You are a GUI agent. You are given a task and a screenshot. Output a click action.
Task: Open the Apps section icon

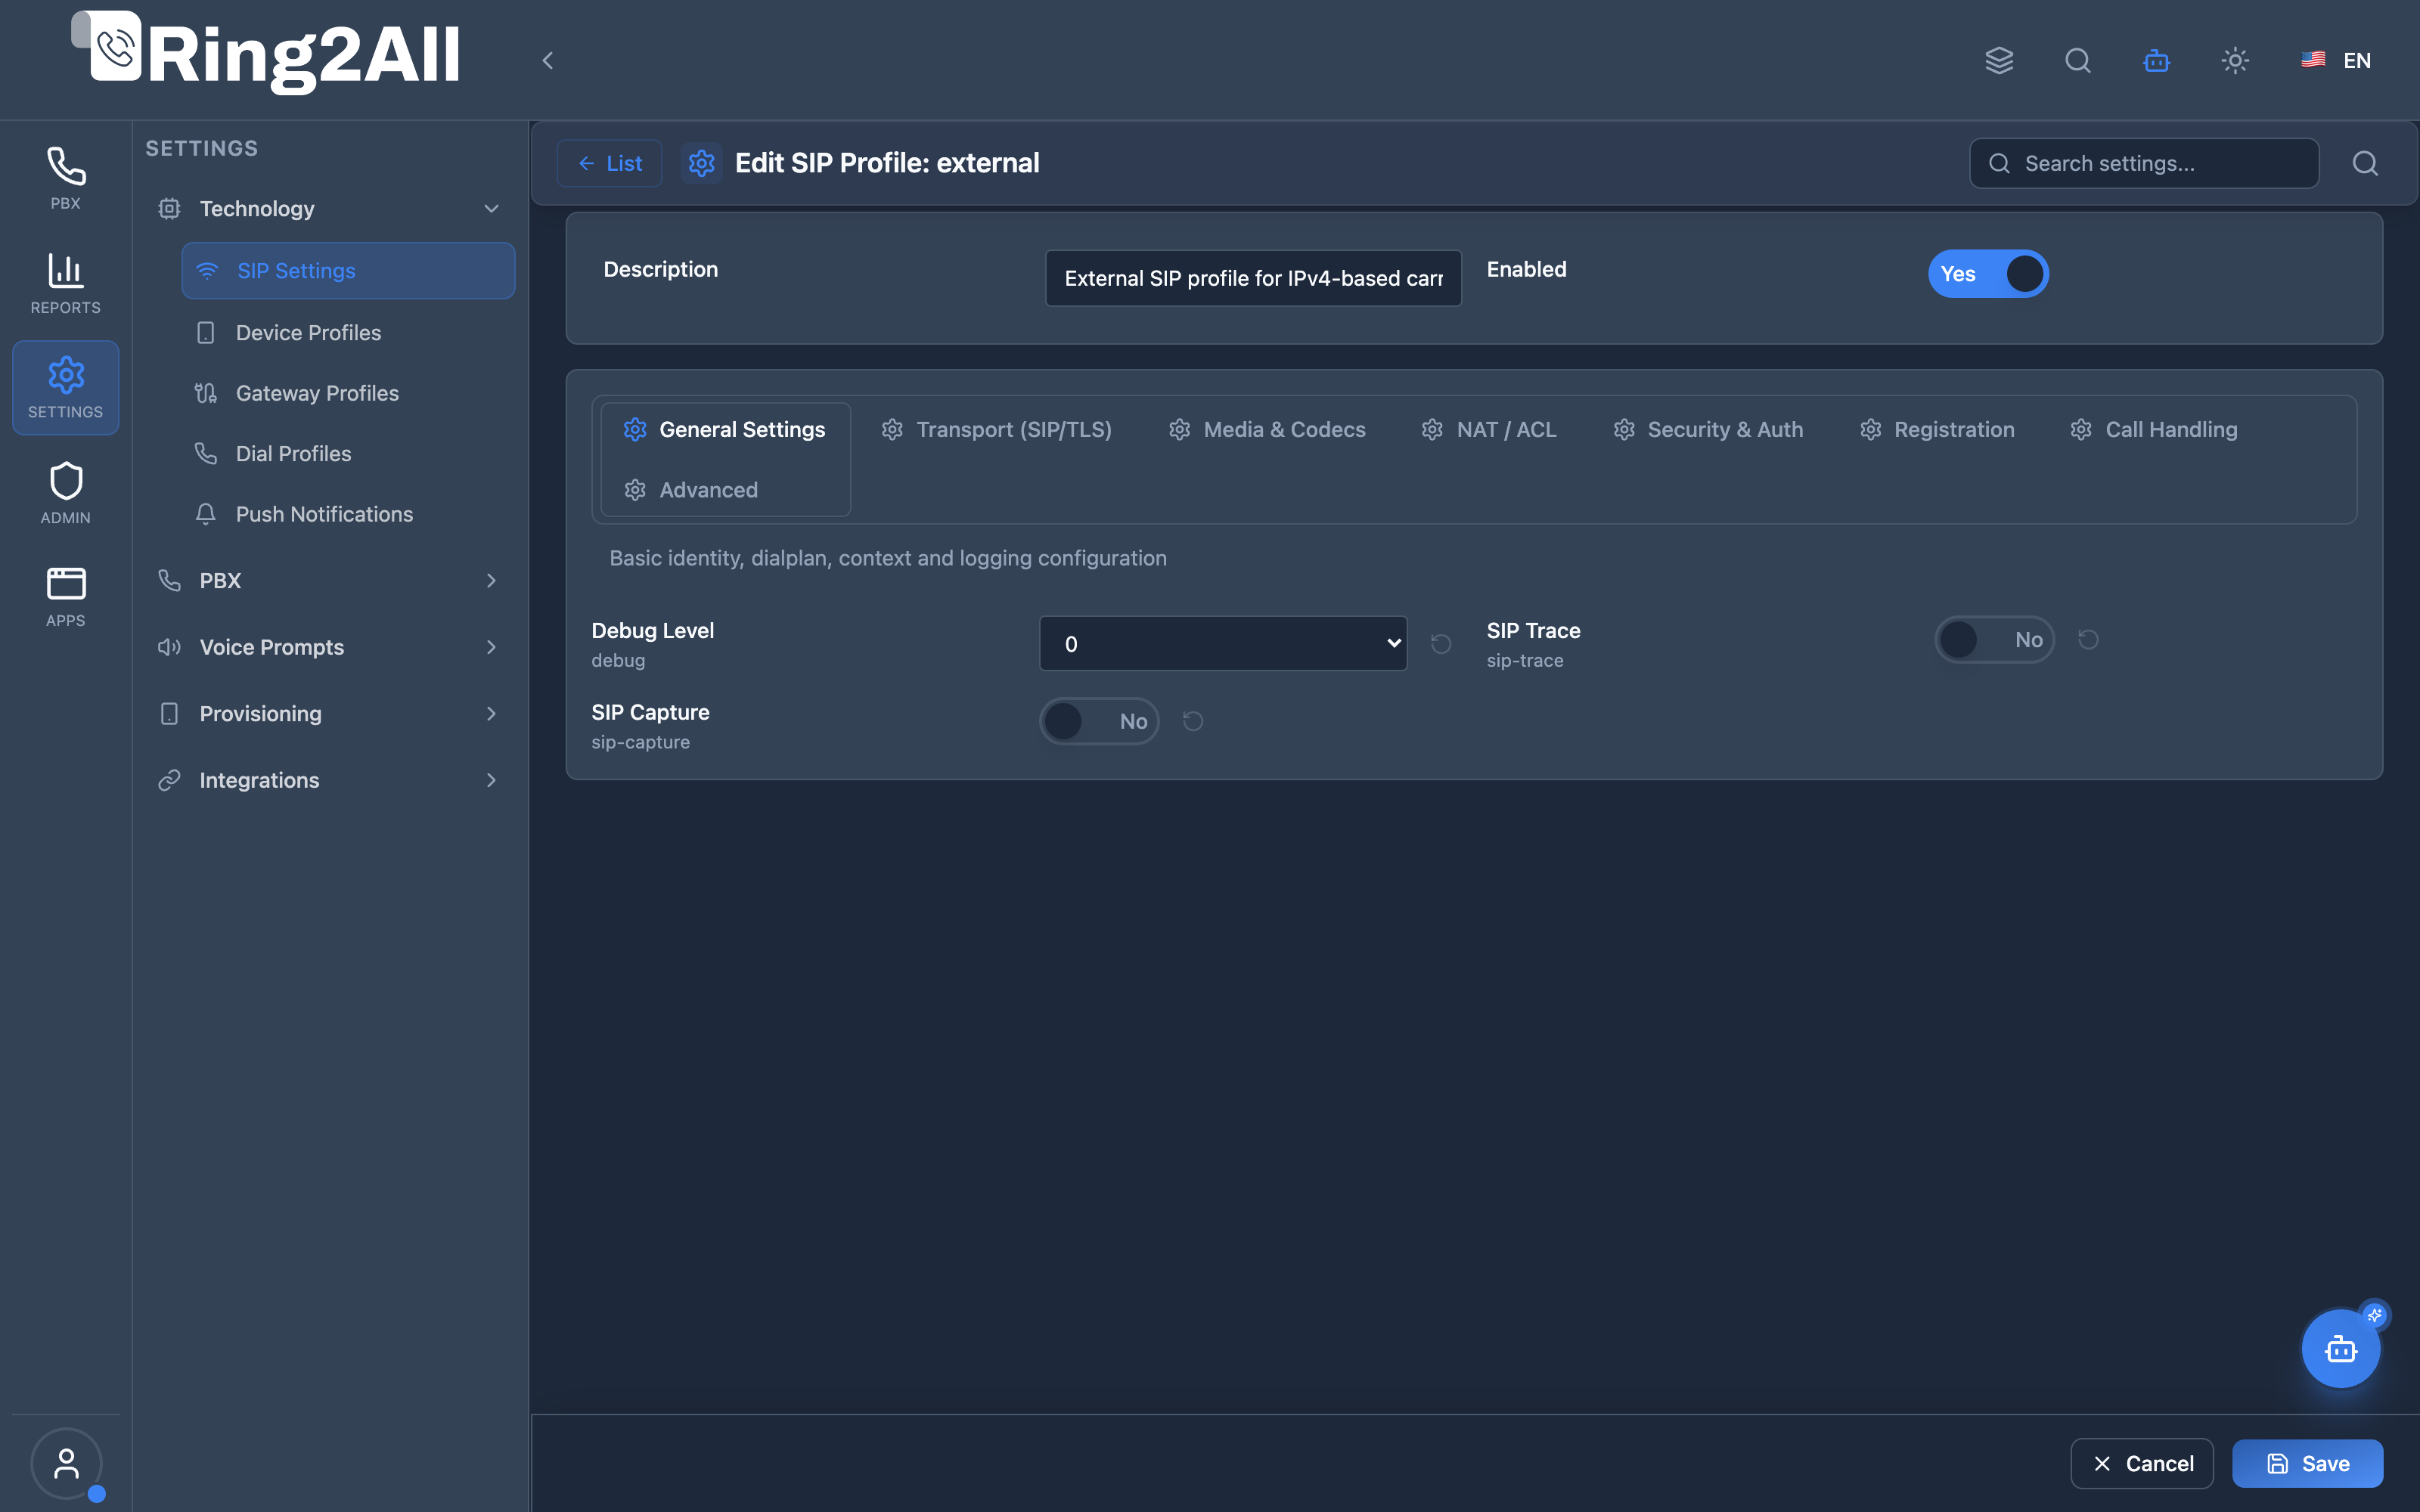66,597
